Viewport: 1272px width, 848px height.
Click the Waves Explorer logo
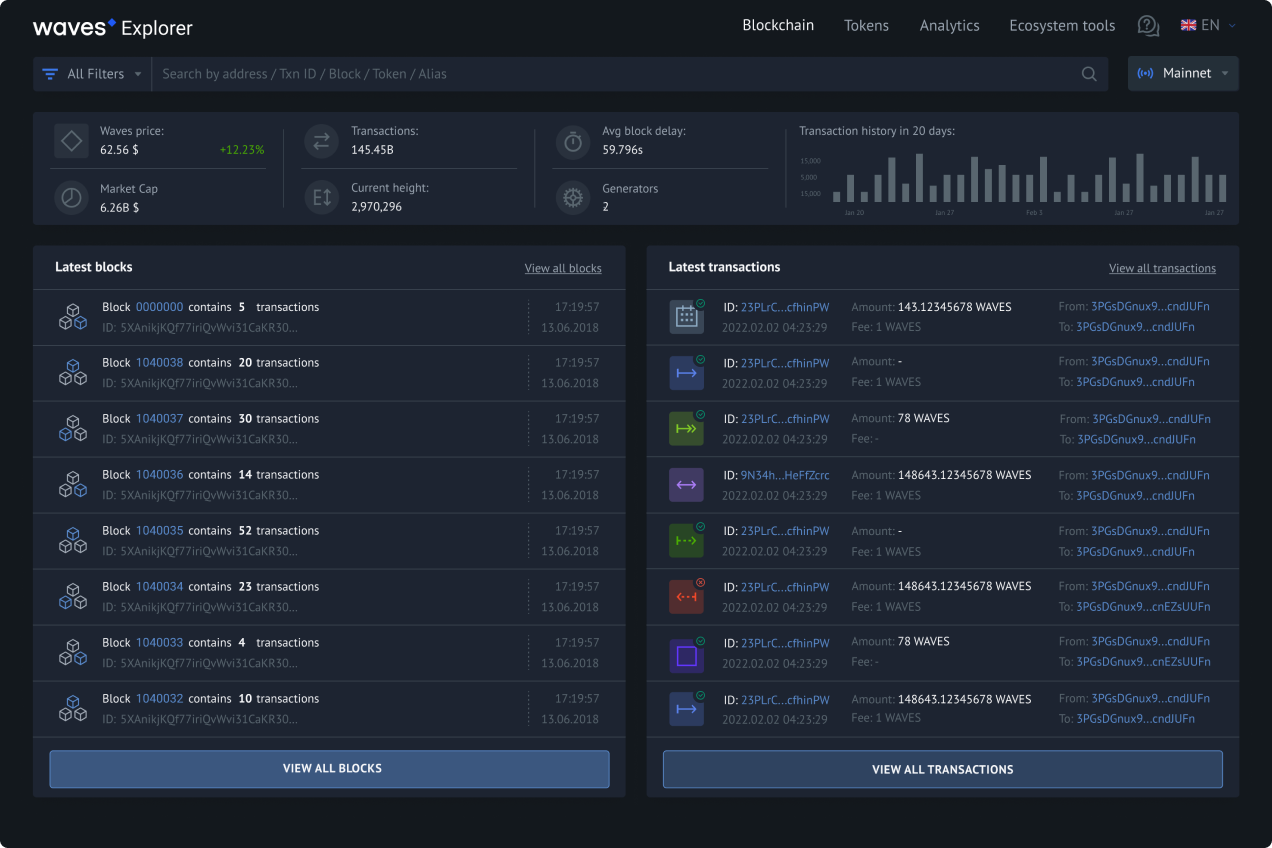(113, 27)
